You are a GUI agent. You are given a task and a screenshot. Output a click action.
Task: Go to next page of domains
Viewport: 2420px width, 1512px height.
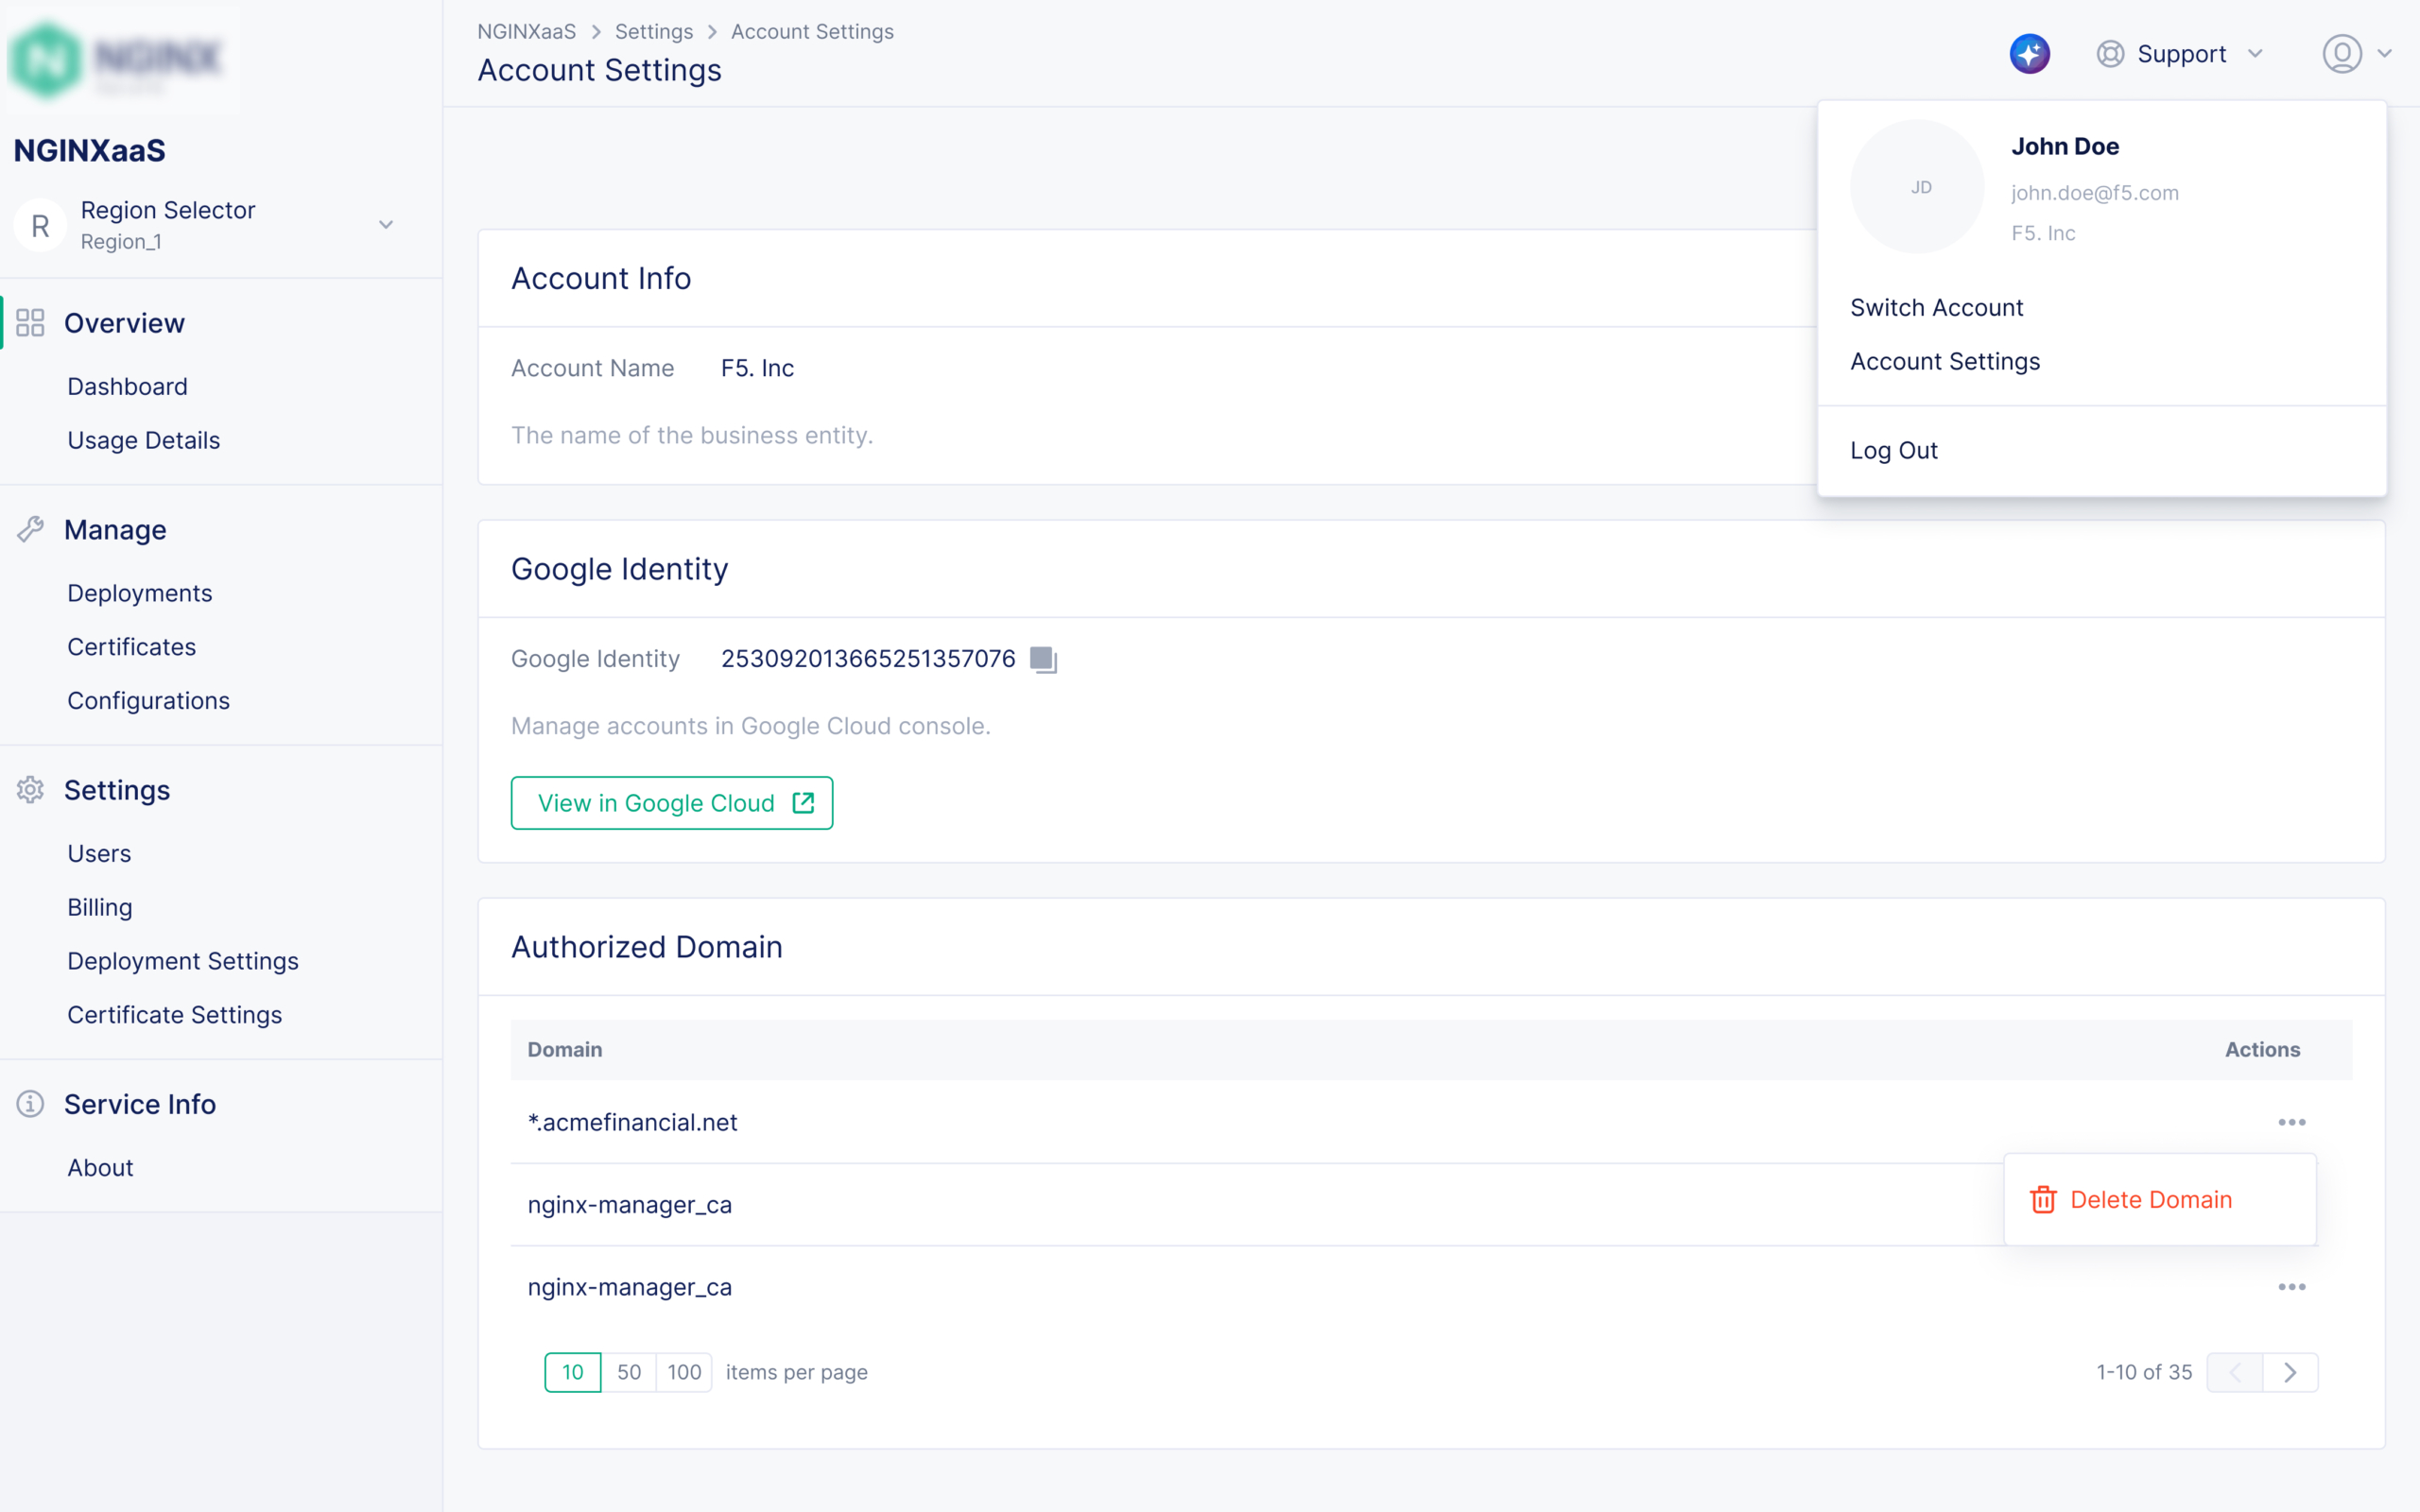pyautogui.click(x=2290, y=1372)
